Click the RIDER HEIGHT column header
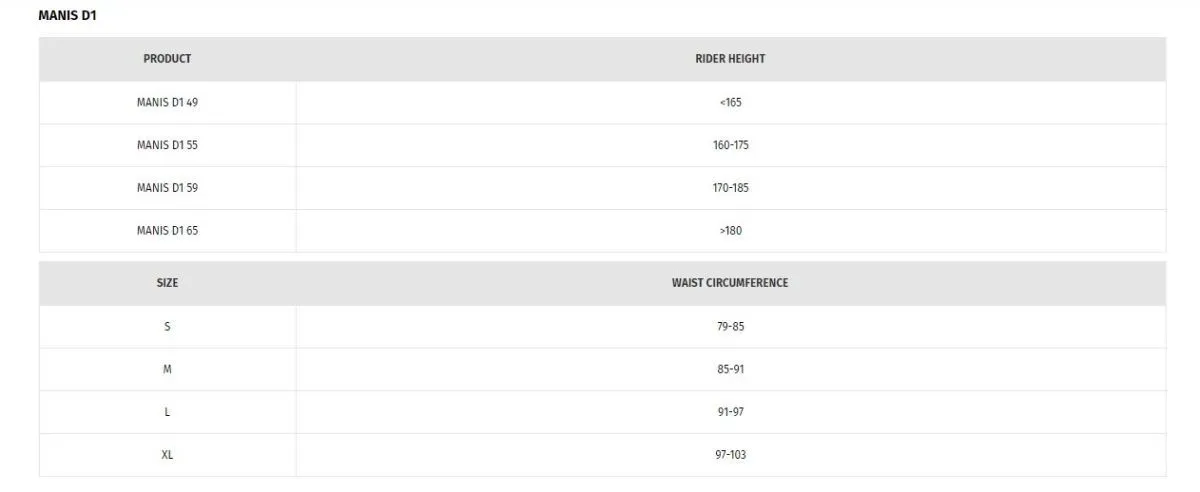Viewport: 1200px width, 492px height. pos(730,59)
